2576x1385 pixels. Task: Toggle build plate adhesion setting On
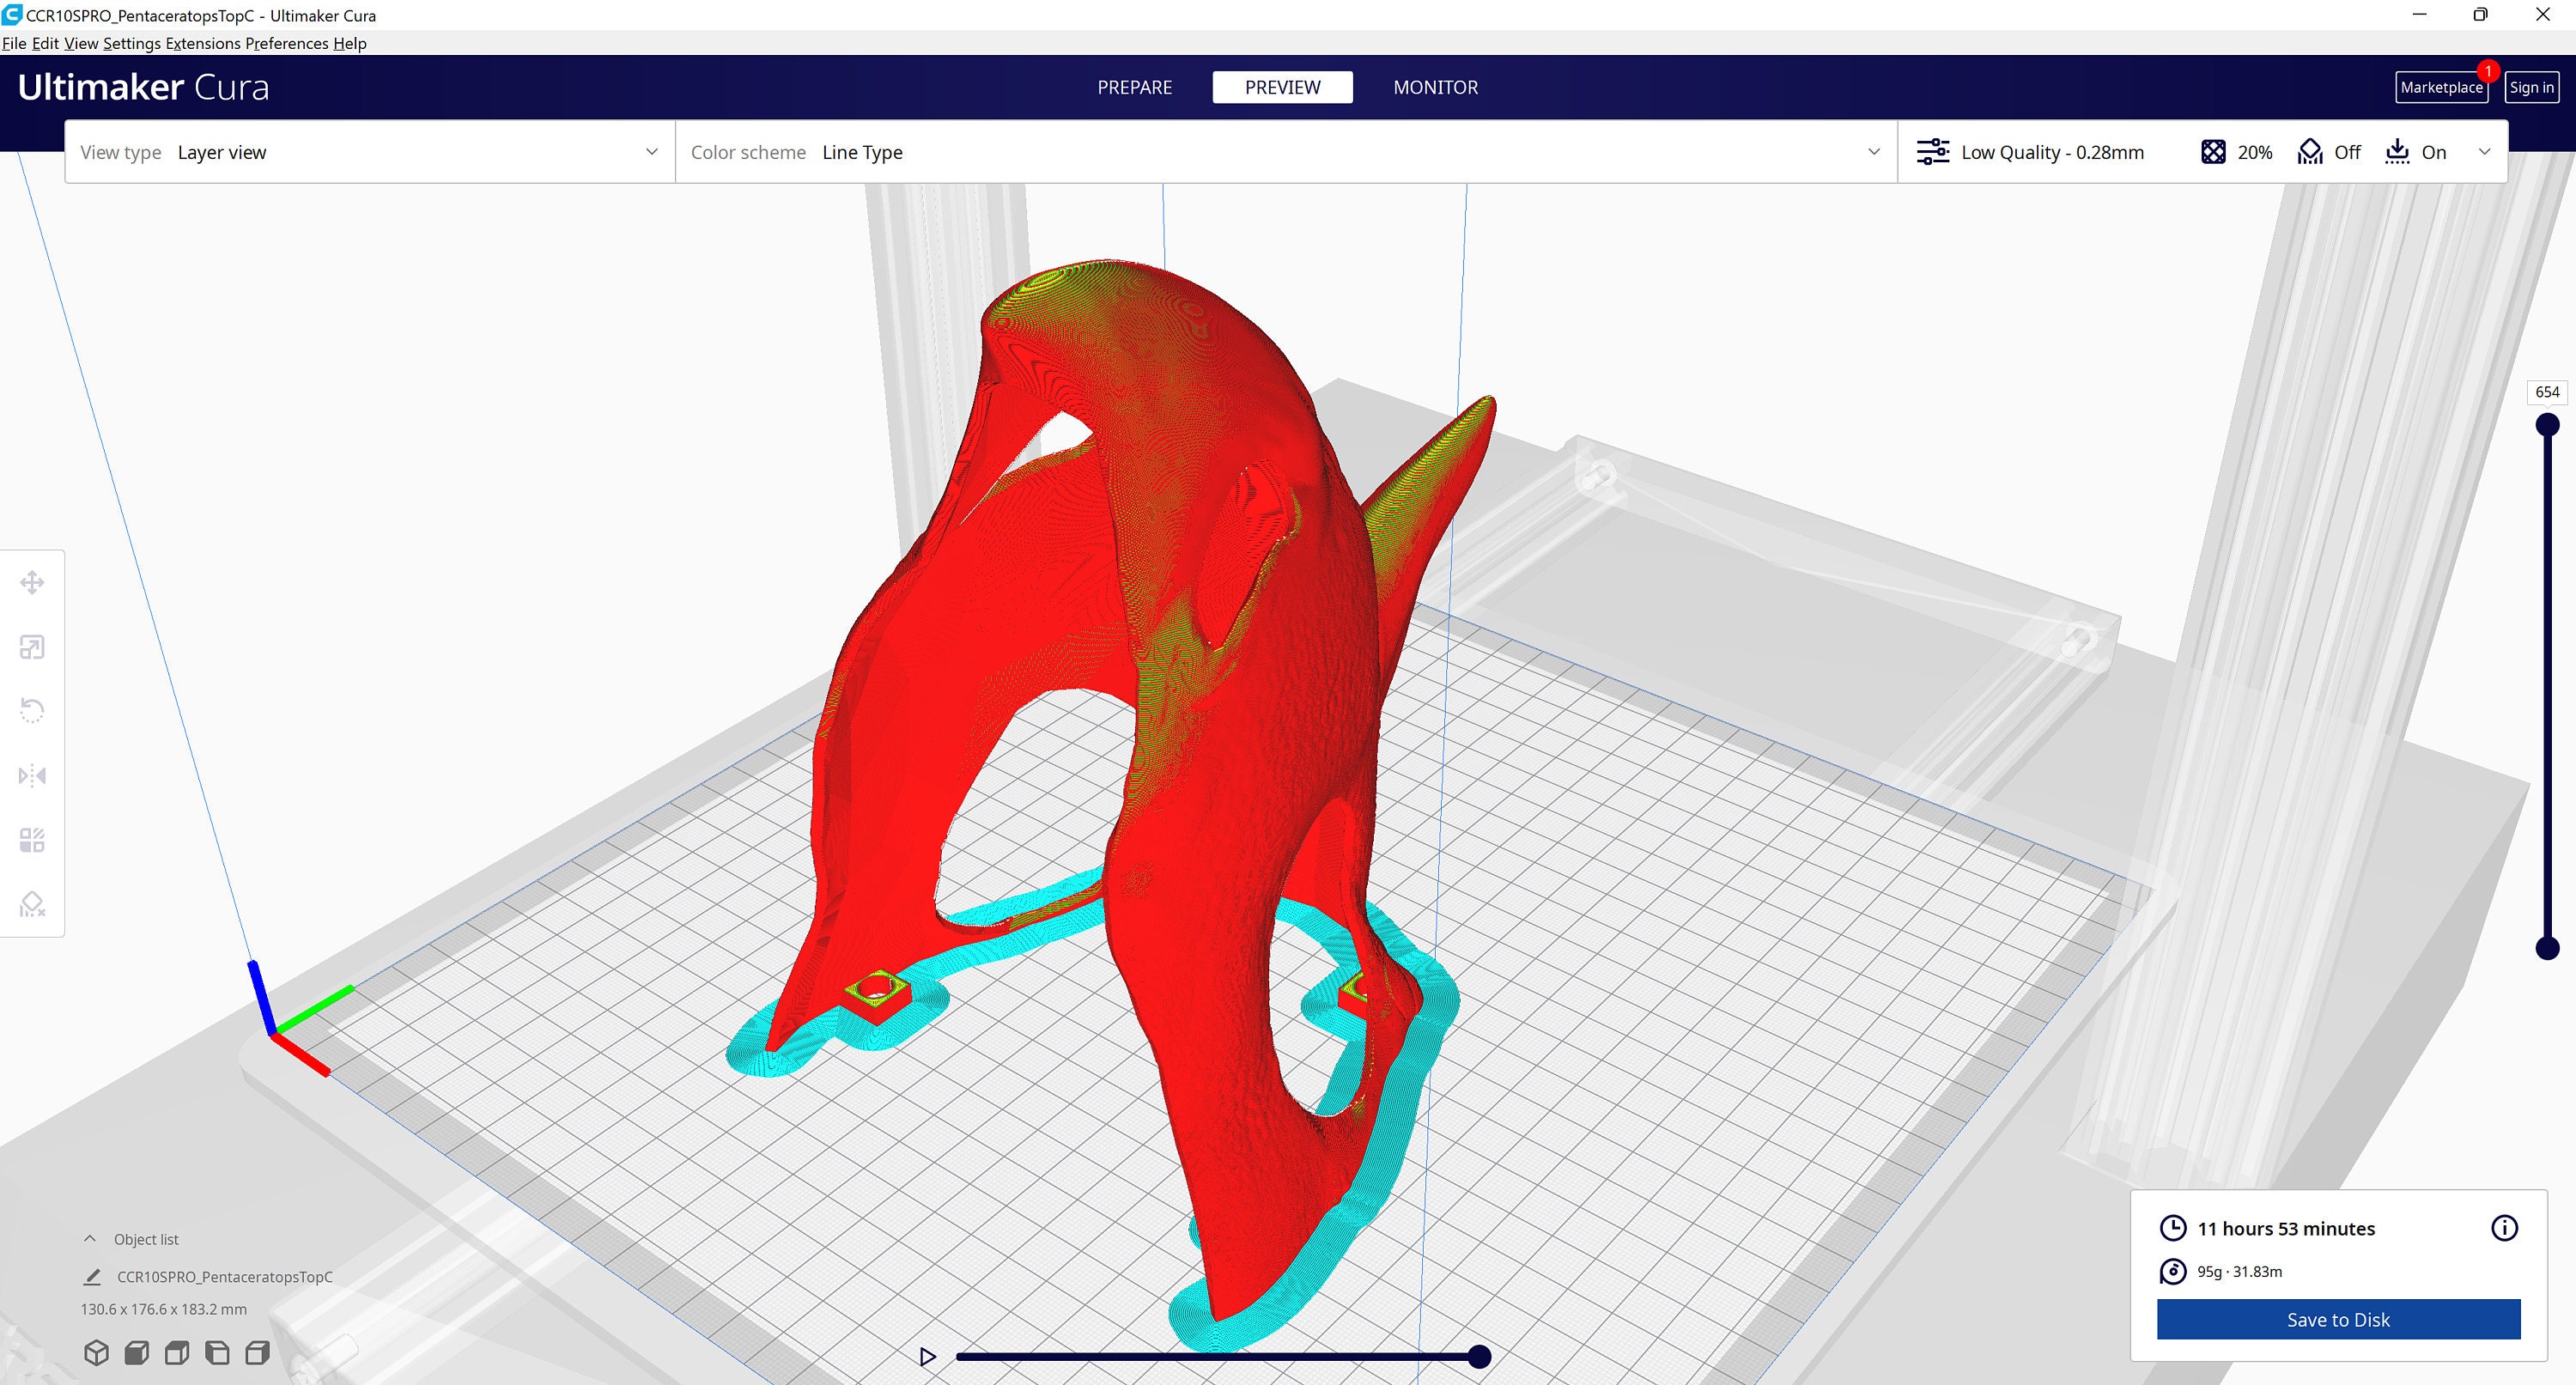click(x=2418, y=151)
